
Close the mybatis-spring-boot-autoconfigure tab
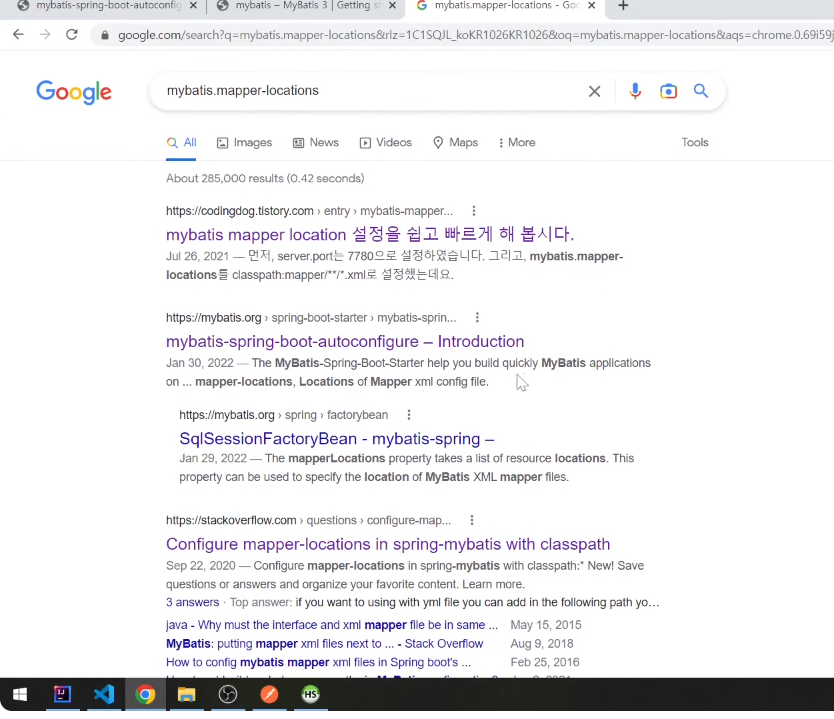pyautogui.click(x=194, y=5)
